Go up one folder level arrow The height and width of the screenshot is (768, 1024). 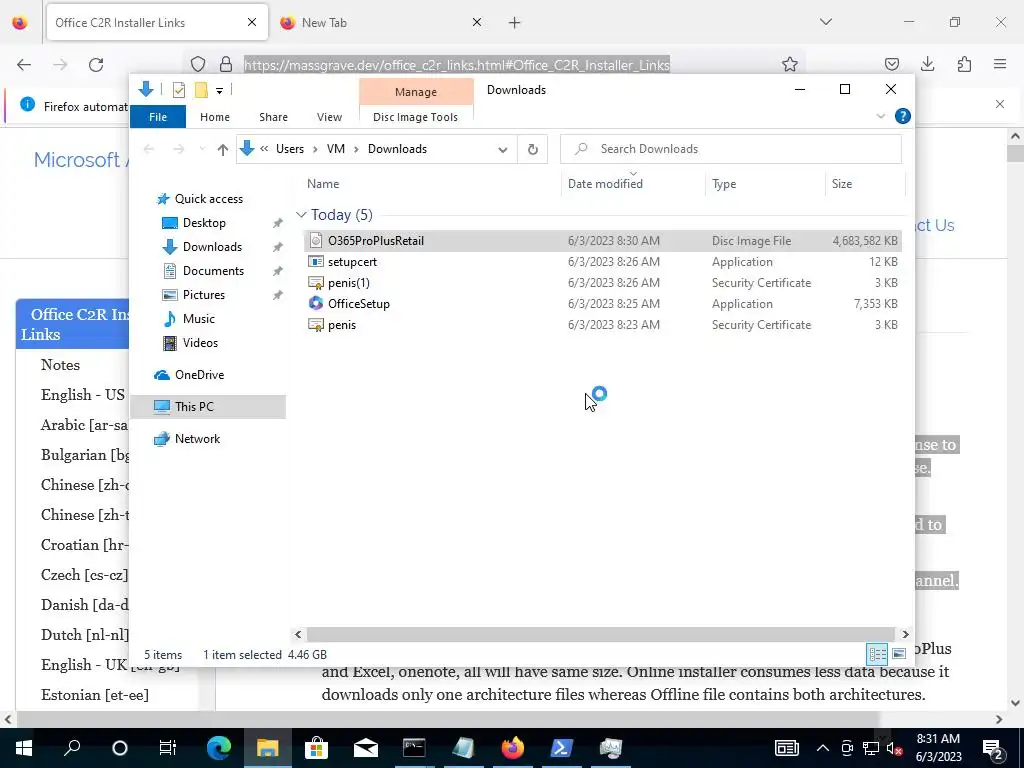(x=223, y=150)
